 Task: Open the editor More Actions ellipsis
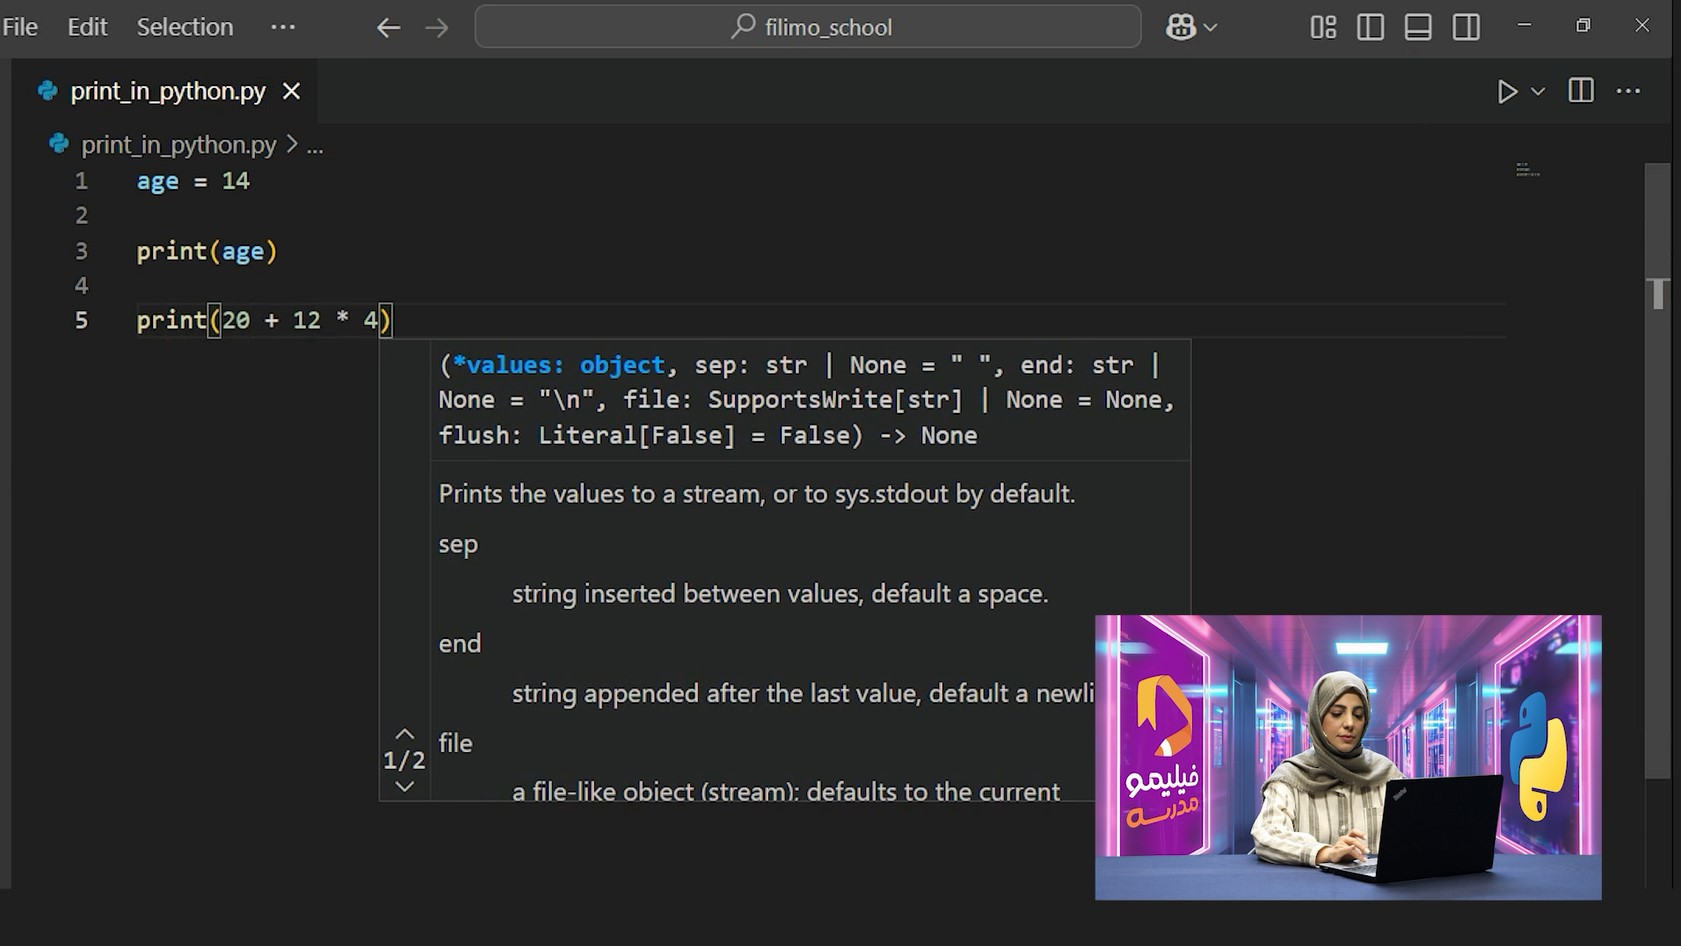click(1628, 91)
